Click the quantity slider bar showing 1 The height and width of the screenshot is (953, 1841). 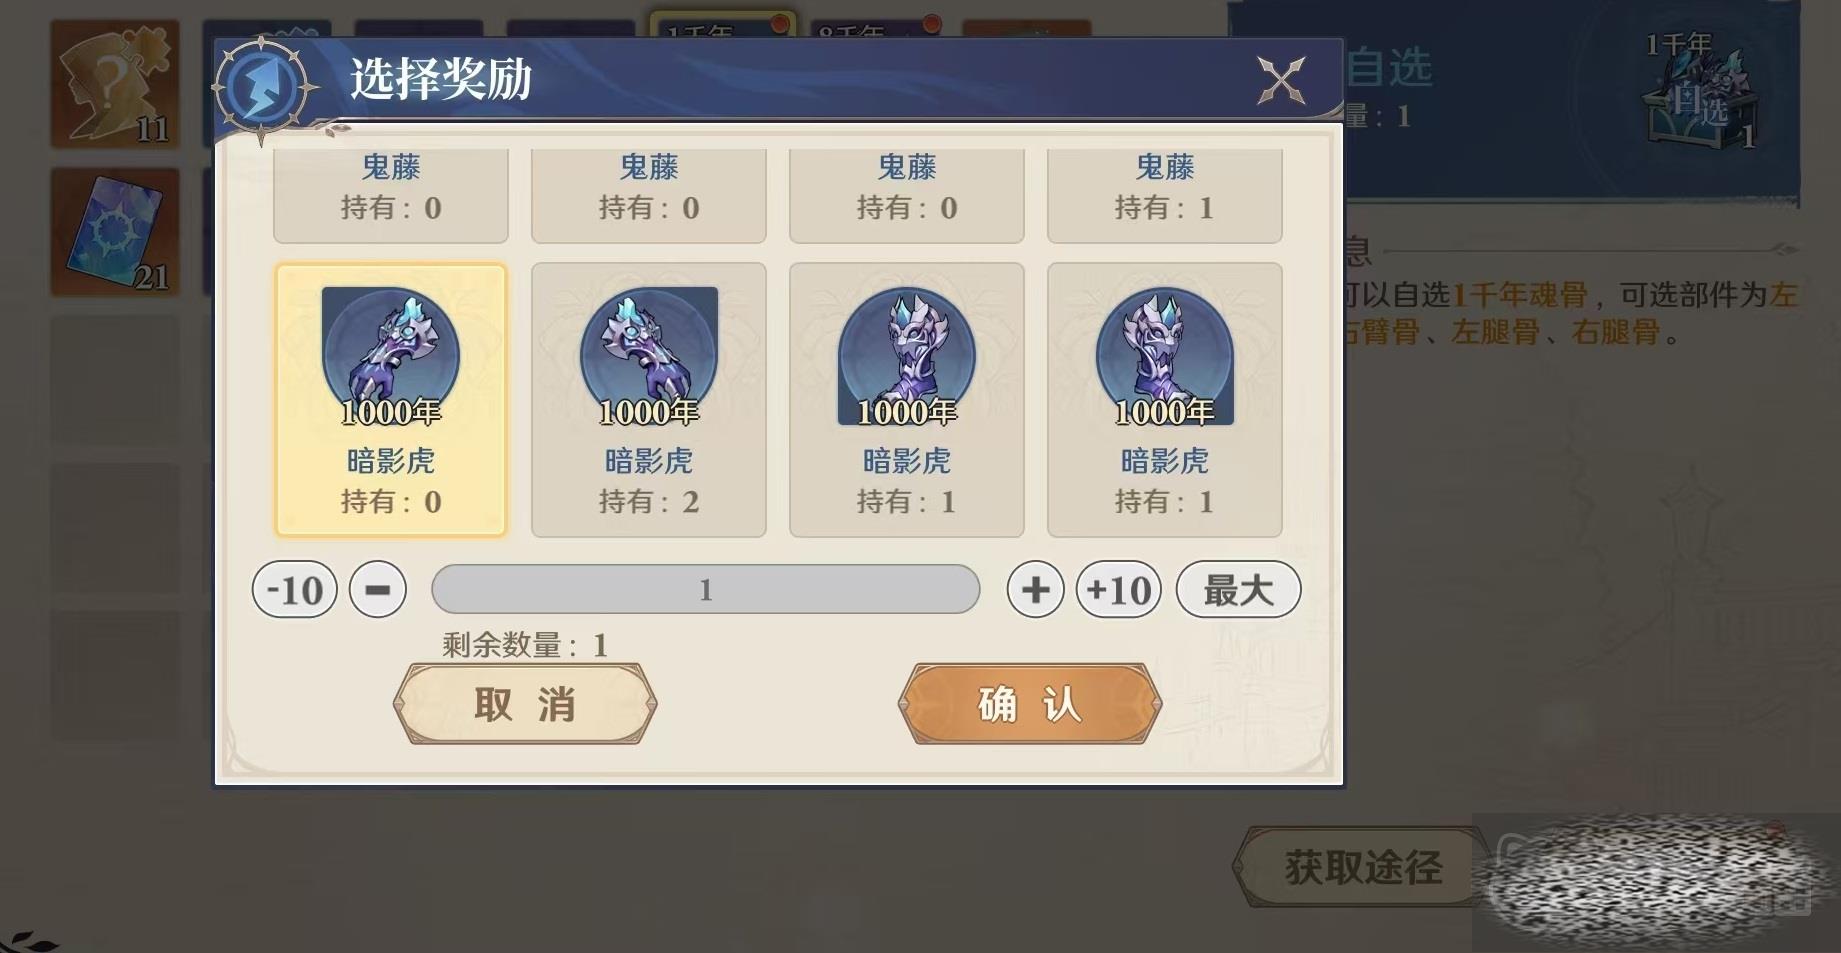(x=705, y=589)
